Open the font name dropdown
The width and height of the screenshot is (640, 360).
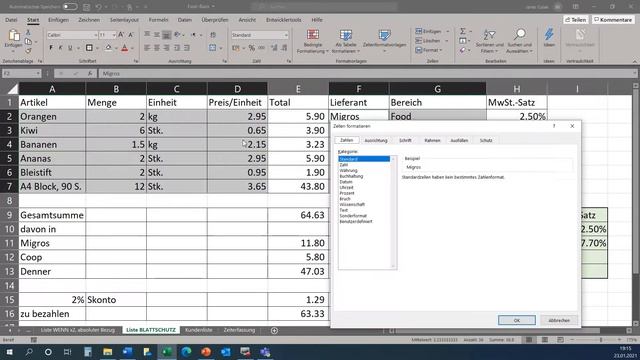[96, 35]
